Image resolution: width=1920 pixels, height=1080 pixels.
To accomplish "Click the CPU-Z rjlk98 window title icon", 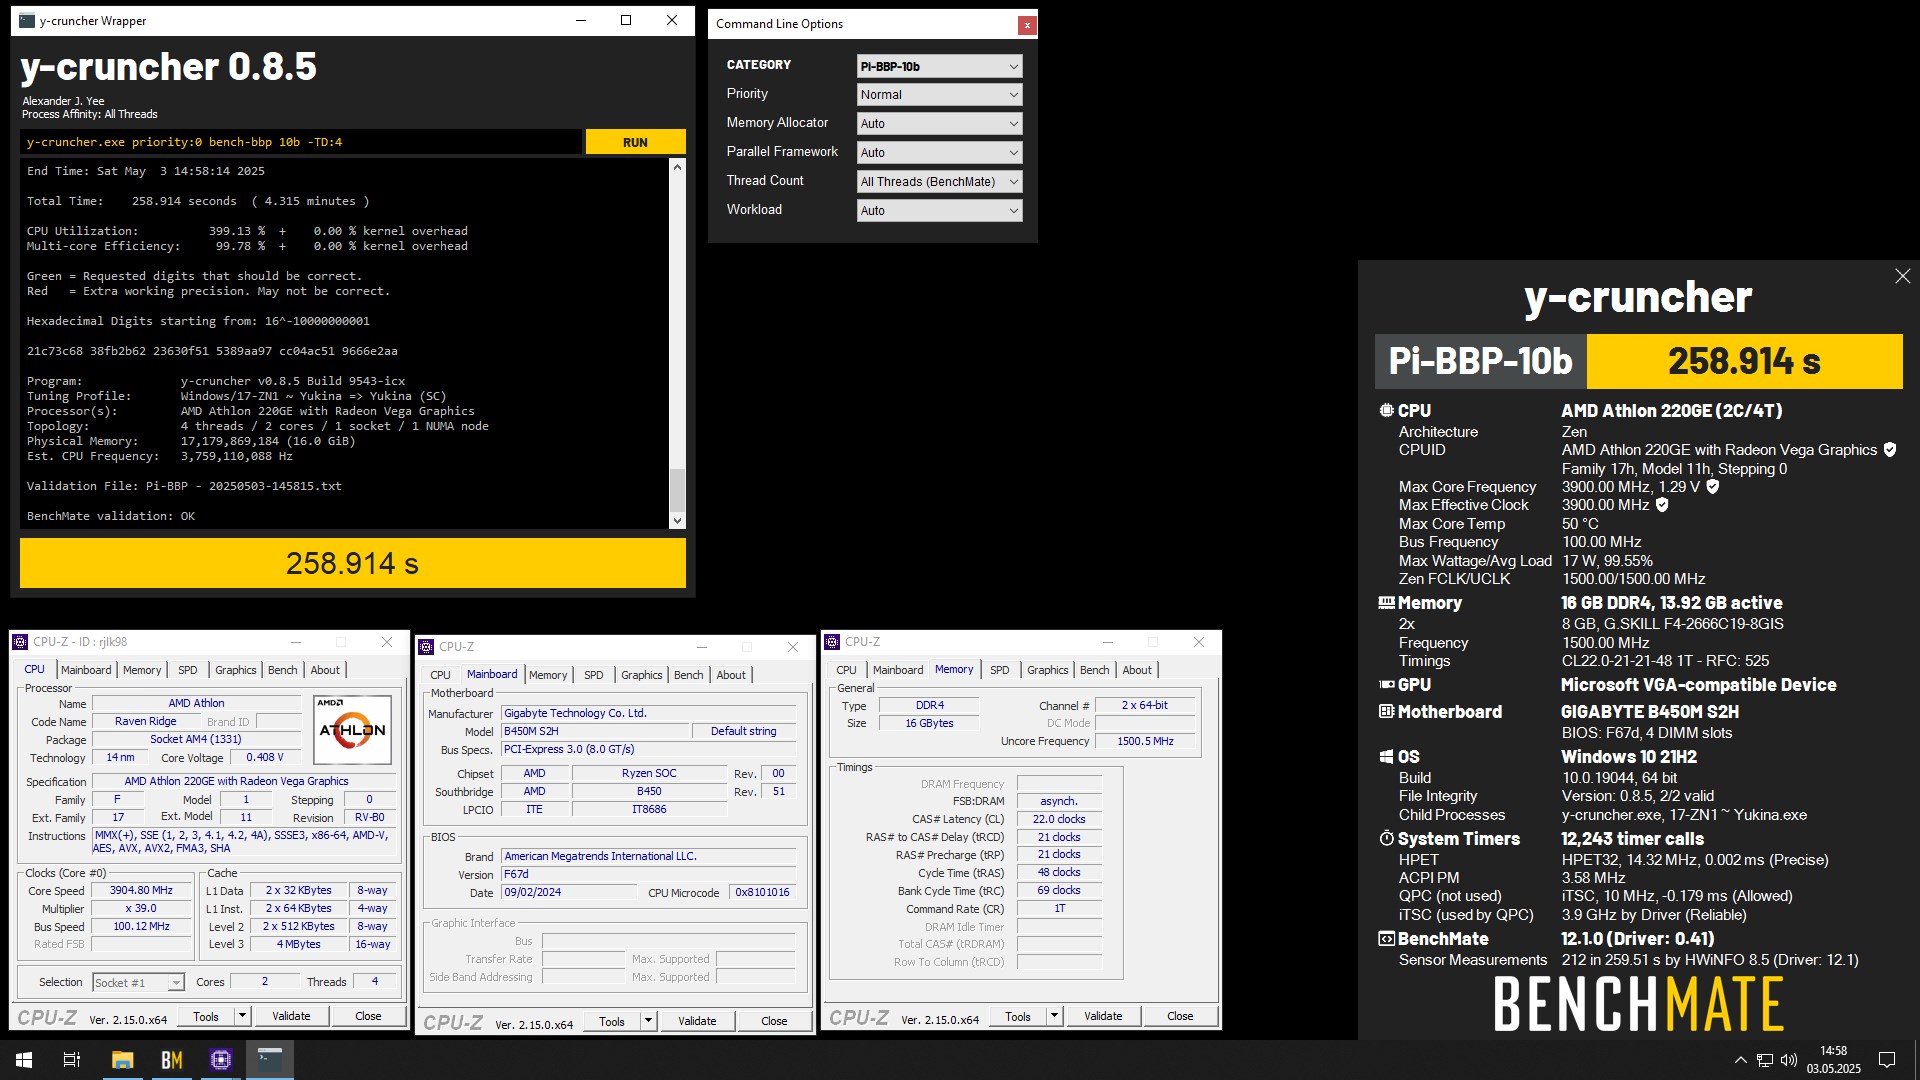I will coord(20,642).
